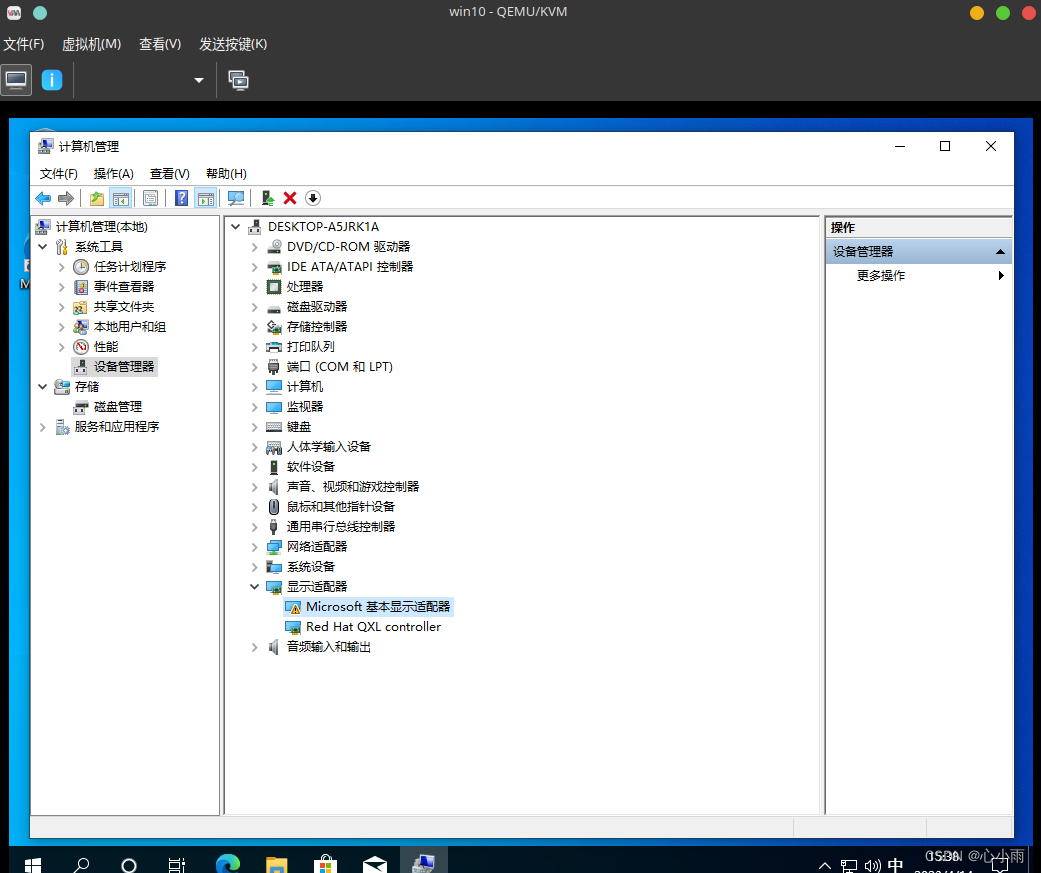
Task: Open 发送按键(K) menu in QEMU window
Action: coord(233,44)
